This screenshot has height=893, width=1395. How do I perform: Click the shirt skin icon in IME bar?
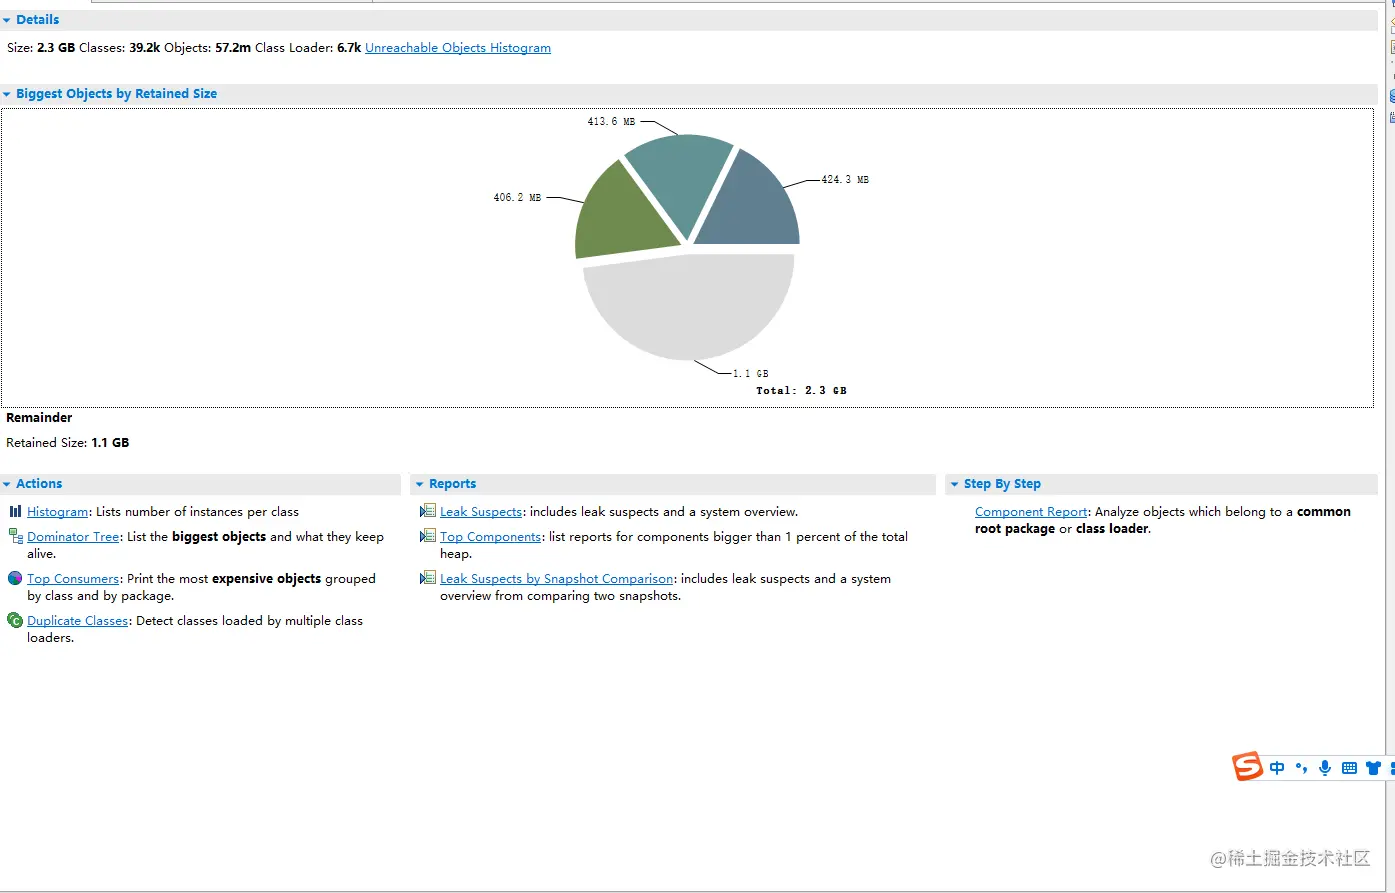point(1373,768)
